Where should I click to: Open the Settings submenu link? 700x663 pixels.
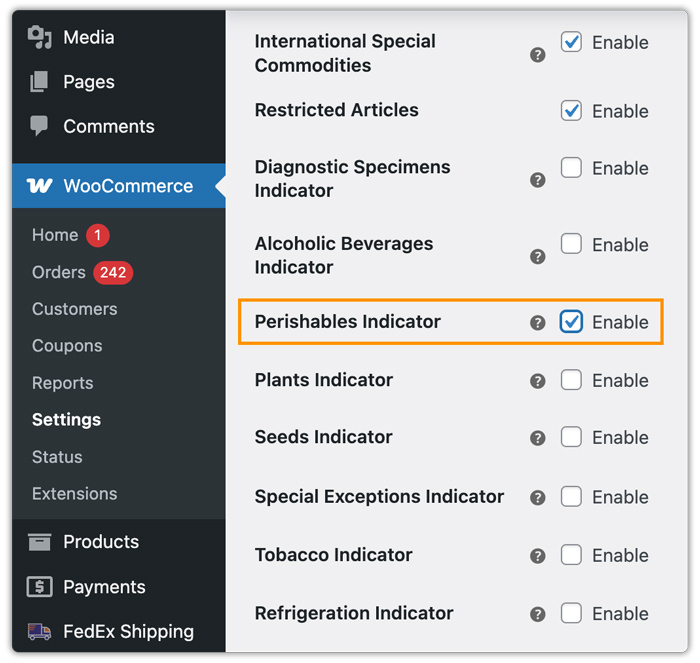67,420
